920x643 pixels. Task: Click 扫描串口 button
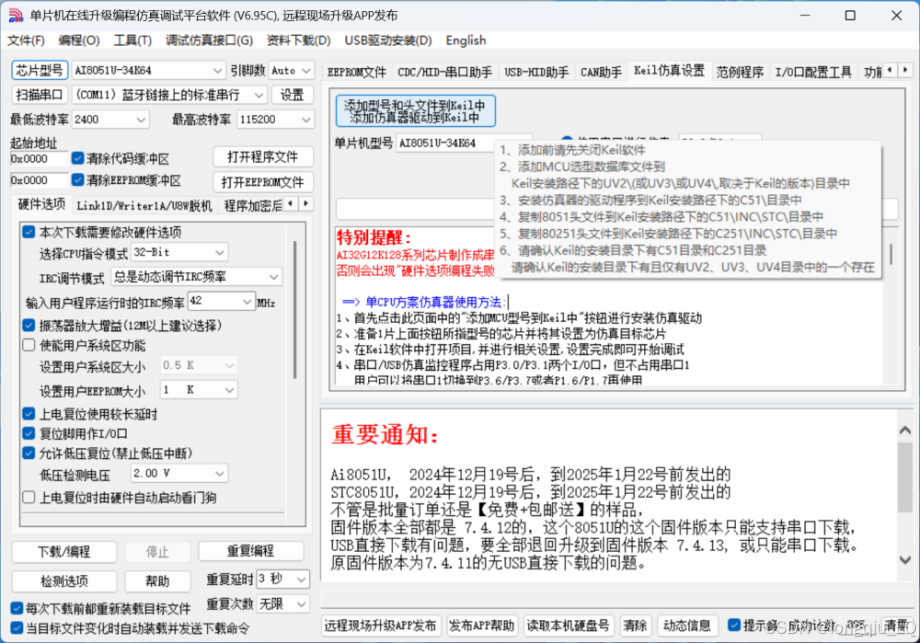(x=39, y=94)
